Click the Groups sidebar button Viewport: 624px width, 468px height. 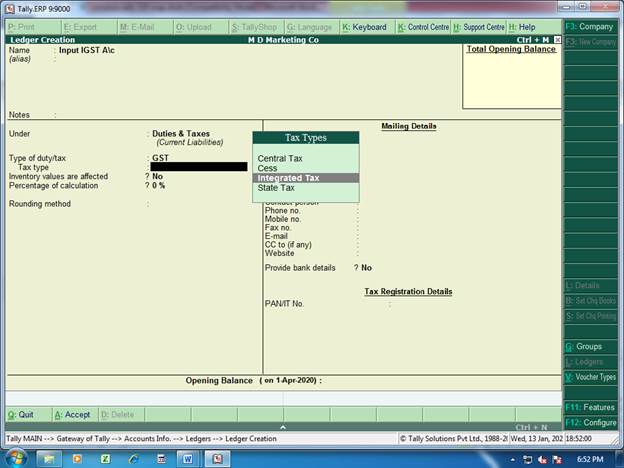(591, 347)
